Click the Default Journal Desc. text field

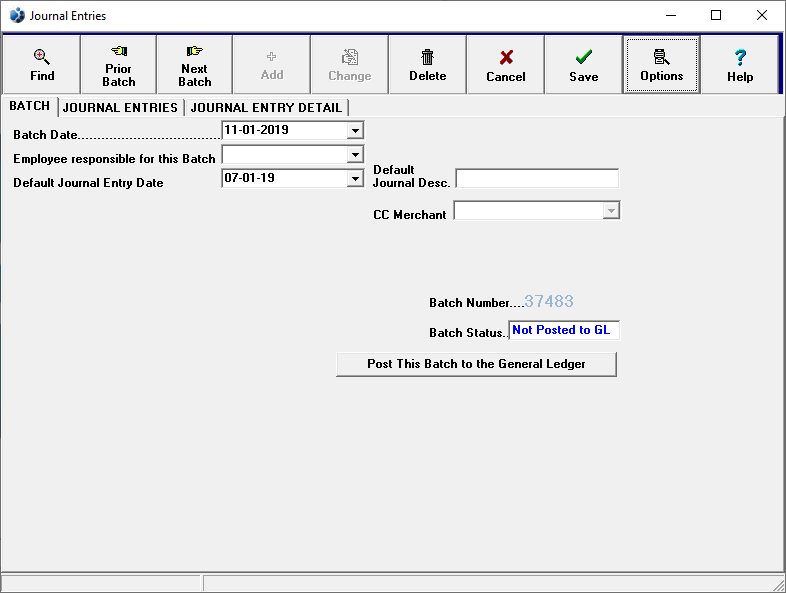point(537,179)
